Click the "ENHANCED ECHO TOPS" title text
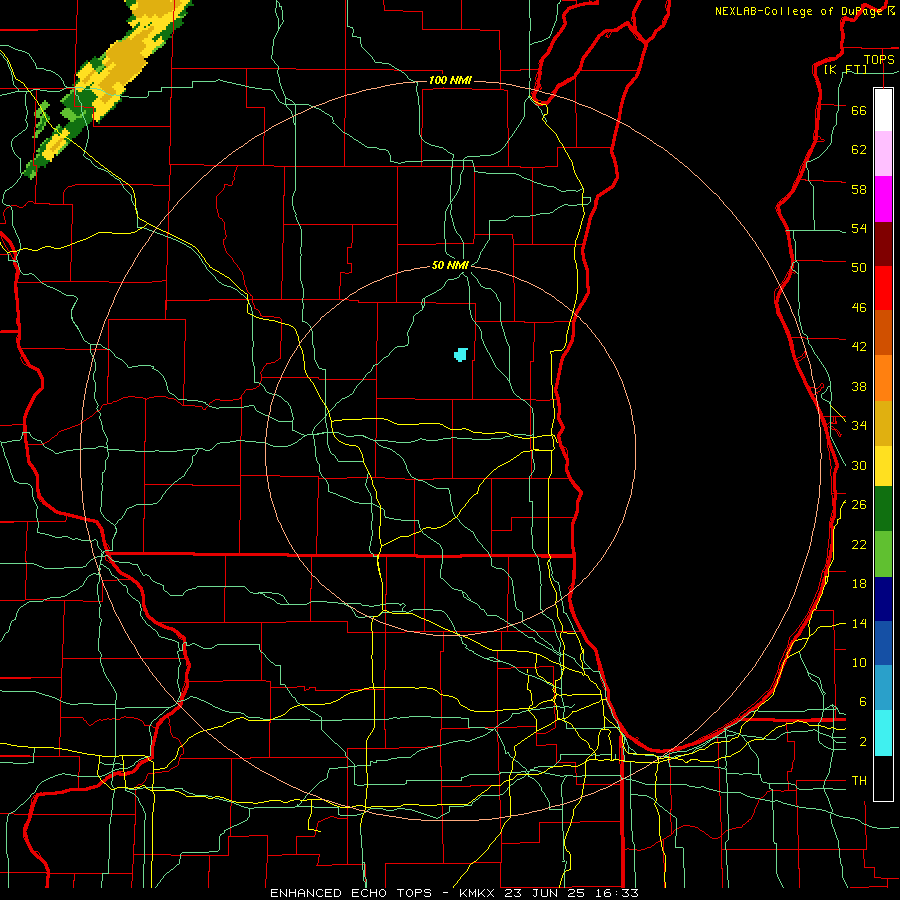Image resolution: width=900 pixels, height=900 pixels. 351,893
